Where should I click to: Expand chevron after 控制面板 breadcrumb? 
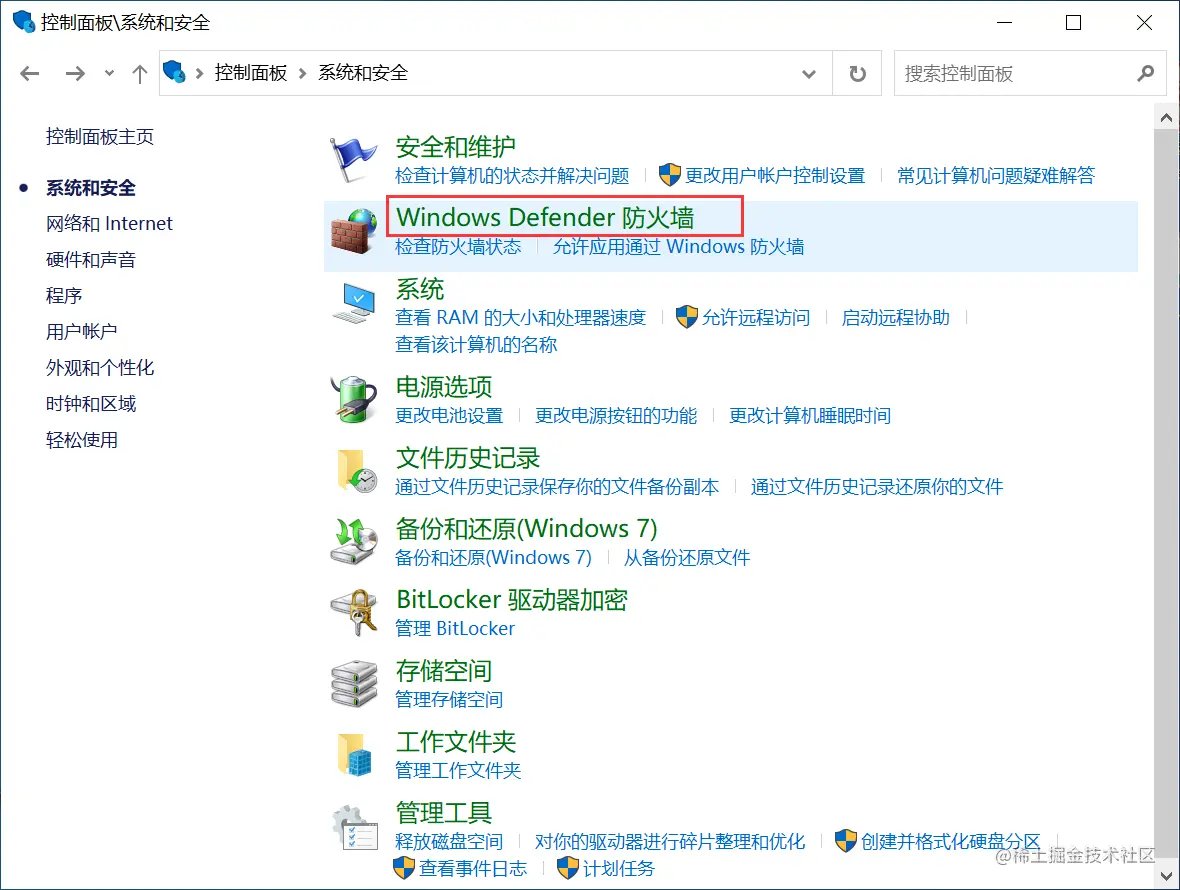coord(303,73)
